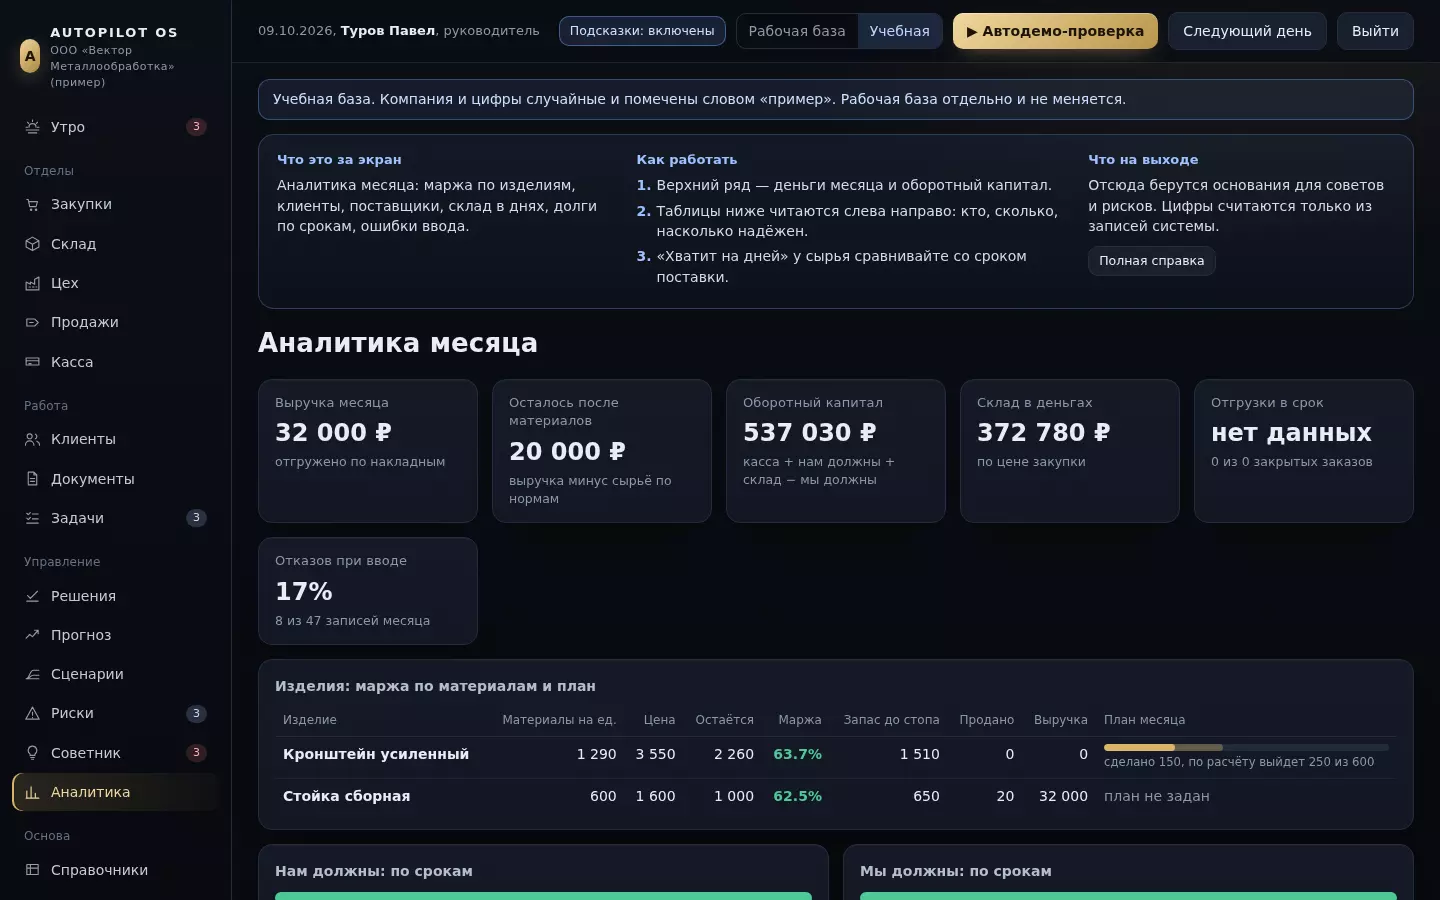Click the trend arrow icon for Прогноз
The height and width of the screenshot is (900, 1440).
32,635
